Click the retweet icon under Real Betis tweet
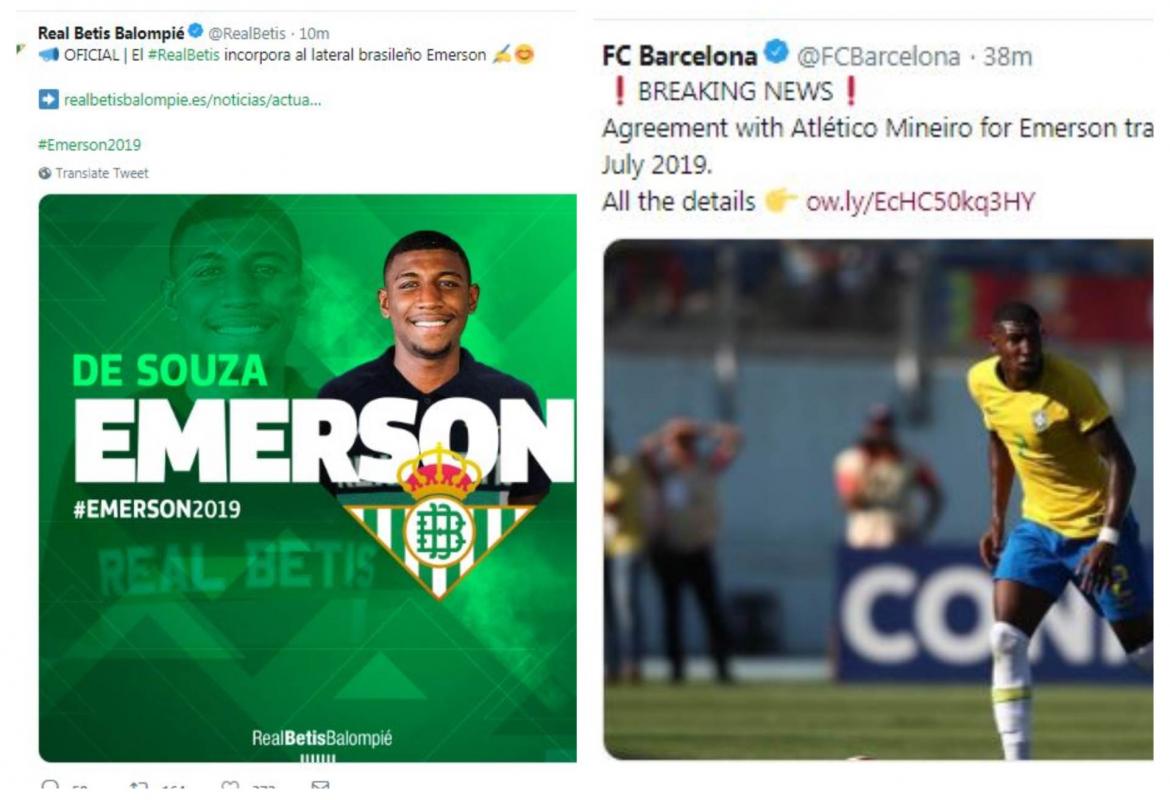 click(x=138, y=785)
